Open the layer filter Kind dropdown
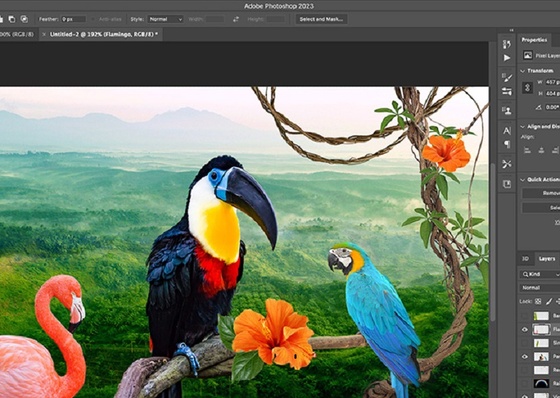Image resolution: width=560 pixels, height=398 pixels. coord(539,274)
